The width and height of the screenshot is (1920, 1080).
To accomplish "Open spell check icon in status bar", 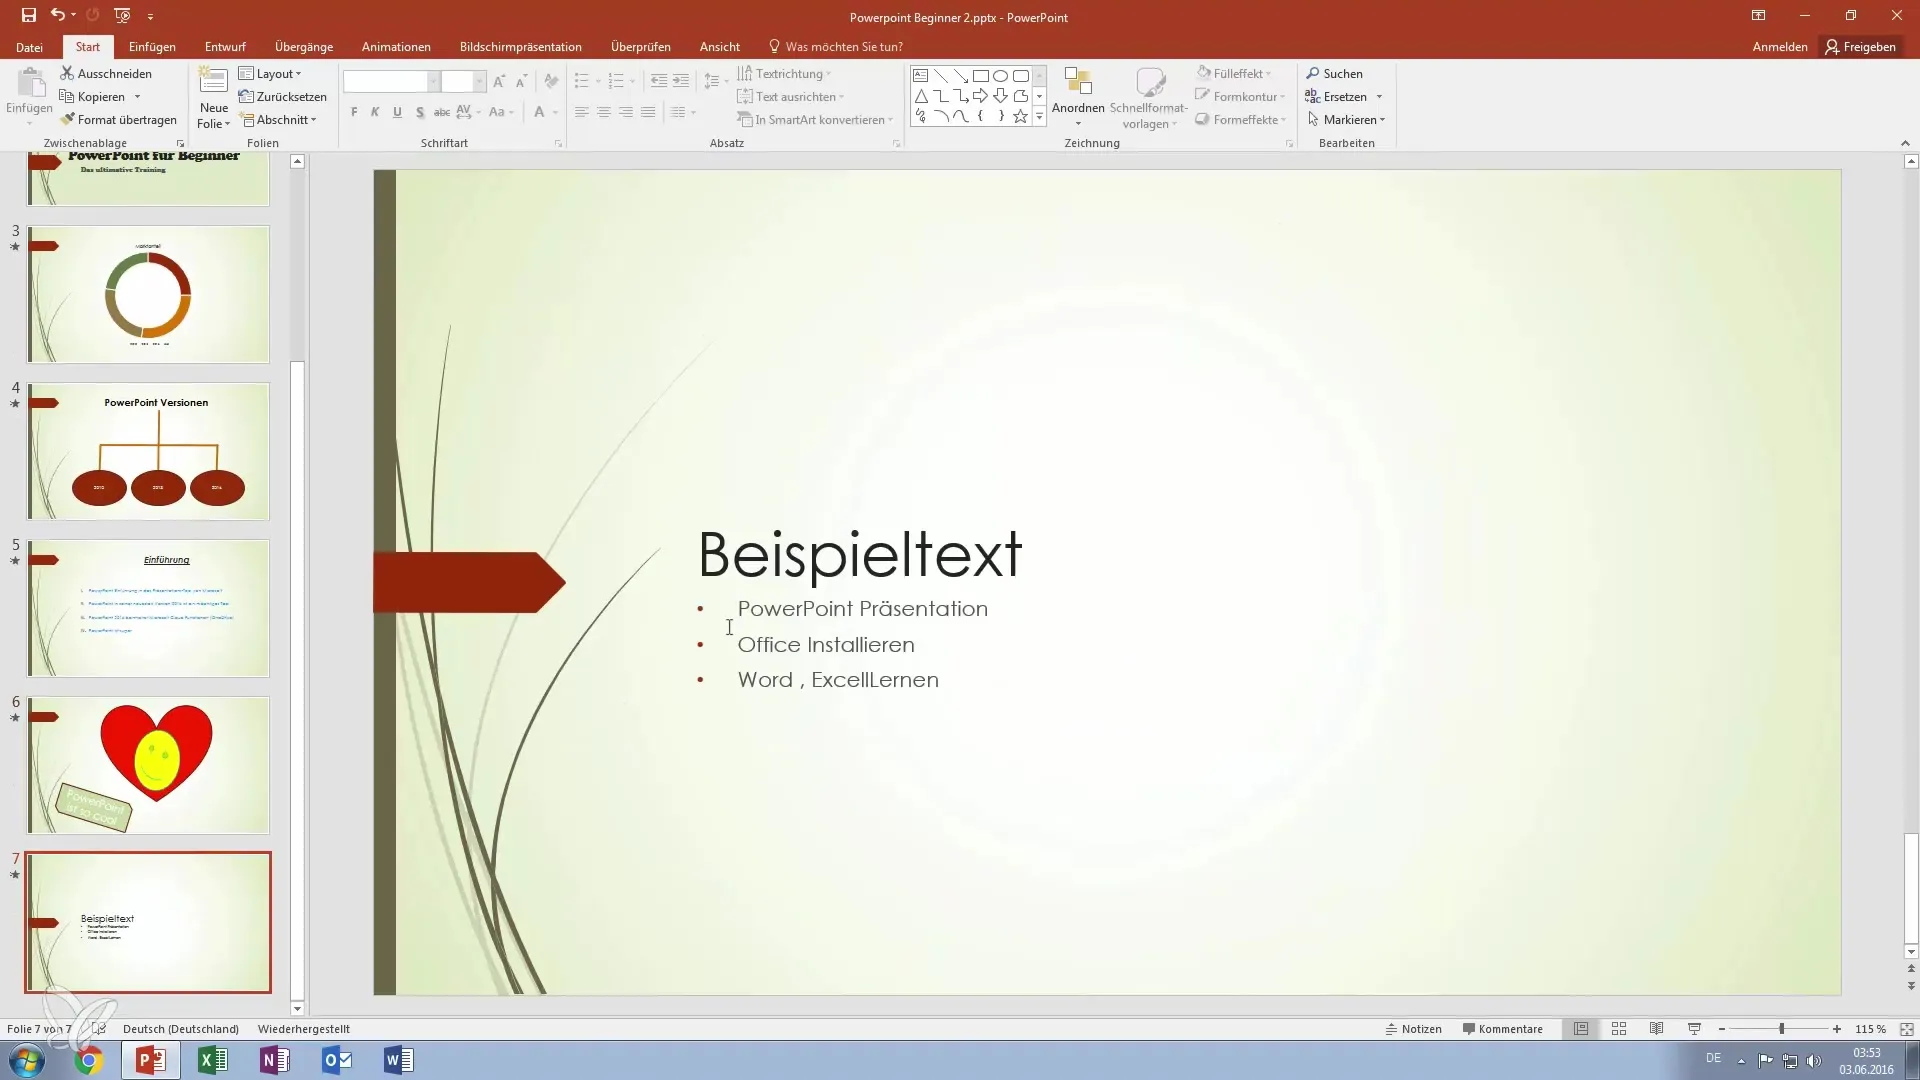I will pyautogui.click(x=98, y=1029).
